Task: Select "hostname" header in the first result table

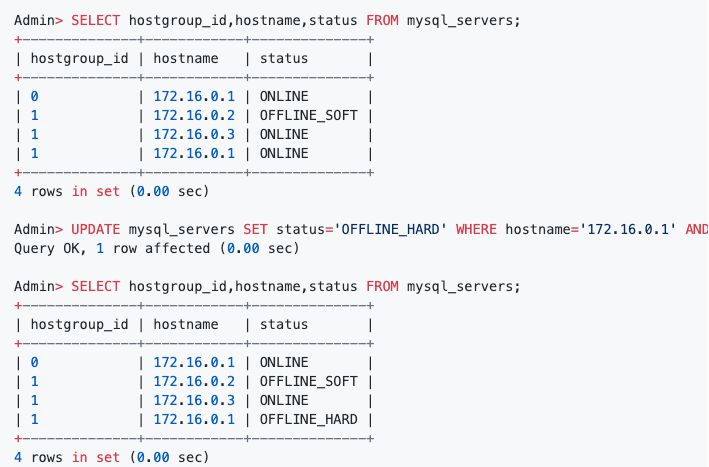Action: (x=186, y=58)
